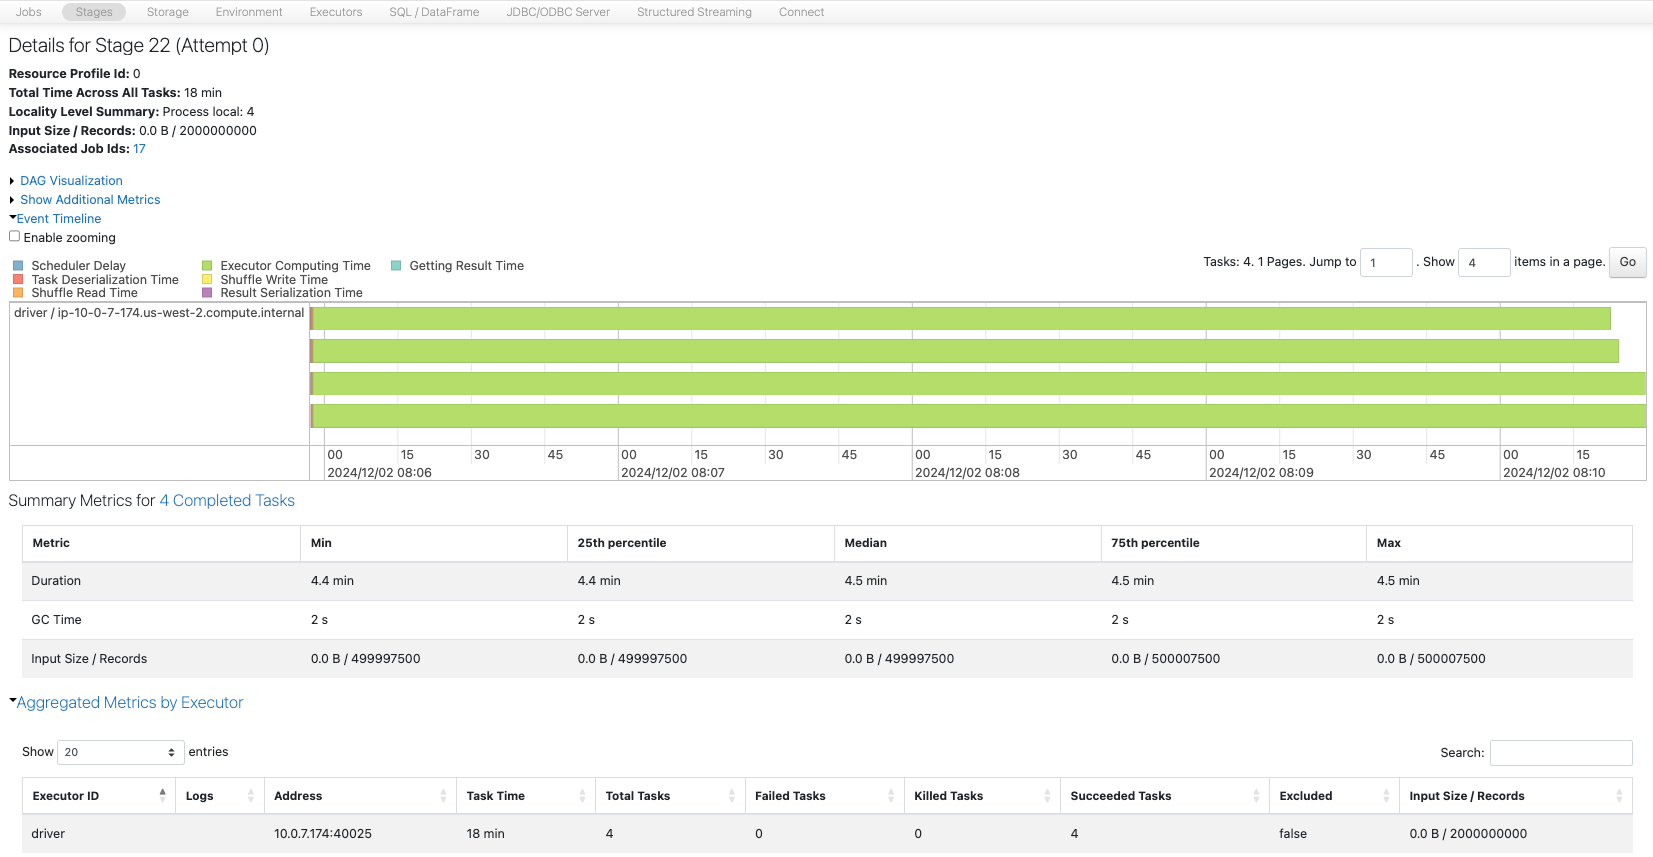The height and width of the screenshot is (857, 1653).
Task: Select the second task bar in timeline
Action: [964, 351]
